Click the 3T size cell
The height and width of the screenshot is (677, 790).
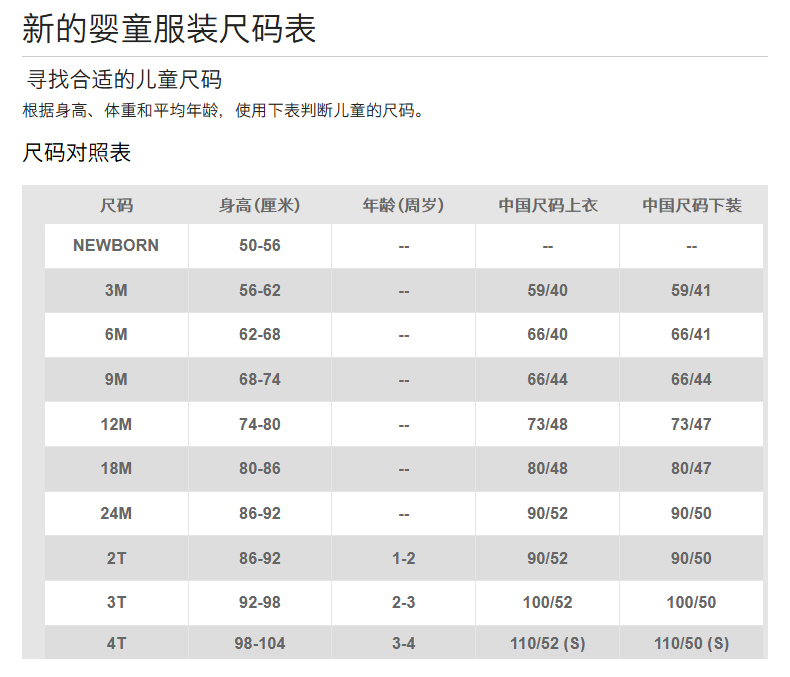(x=116, y=602)
